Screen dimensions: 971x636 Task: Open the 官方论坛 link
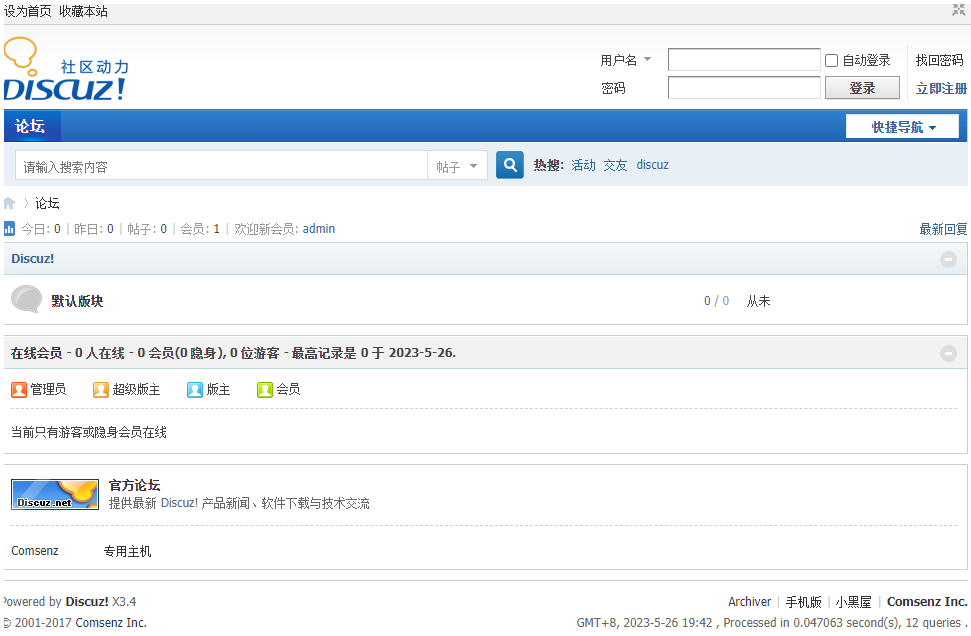pyautogui.click(x=134, y=485)
